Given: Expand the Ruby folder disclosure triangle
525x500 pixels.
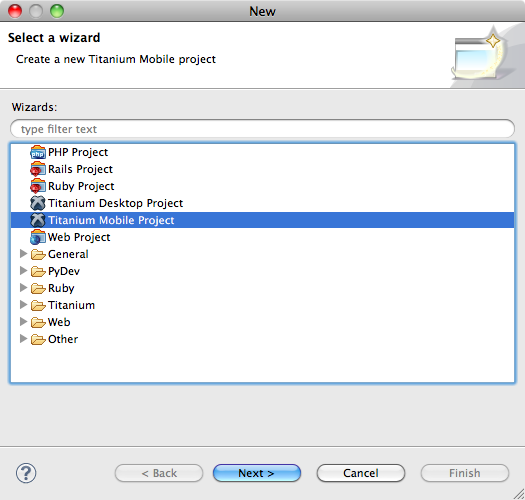Looking at the screenshot, I should pyautogui.click(x=23, y=288).
